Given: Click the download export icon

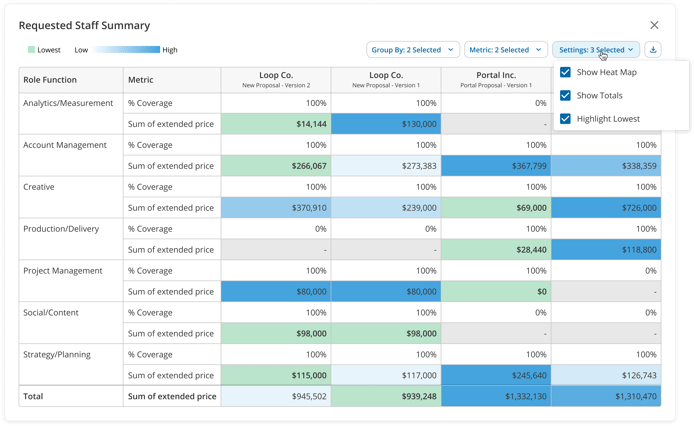Looking at the screenshot, I should (x=653, y=50).
